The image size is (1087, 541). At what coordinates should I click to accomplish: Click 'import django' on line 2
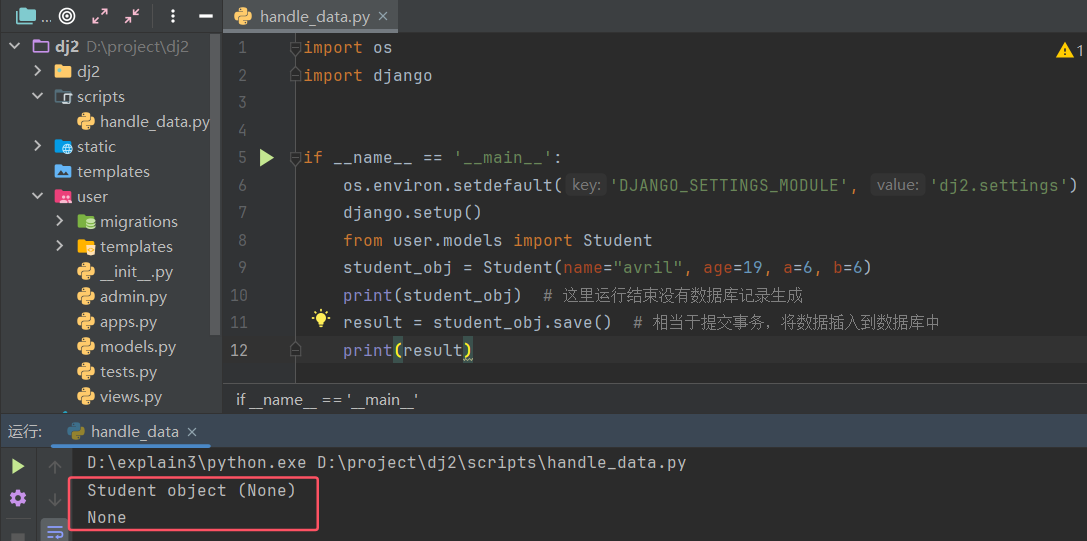pyautogui.click(x=367, y=76)
